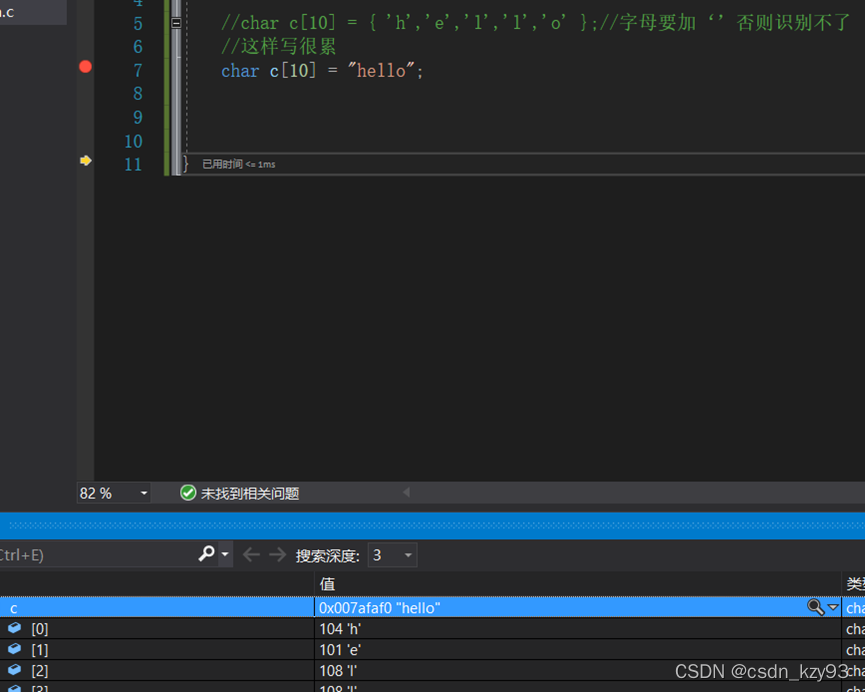The image size is (865, 692).
Task: Open text visualizer magnifier for c
Action: (x=815, y=608)
